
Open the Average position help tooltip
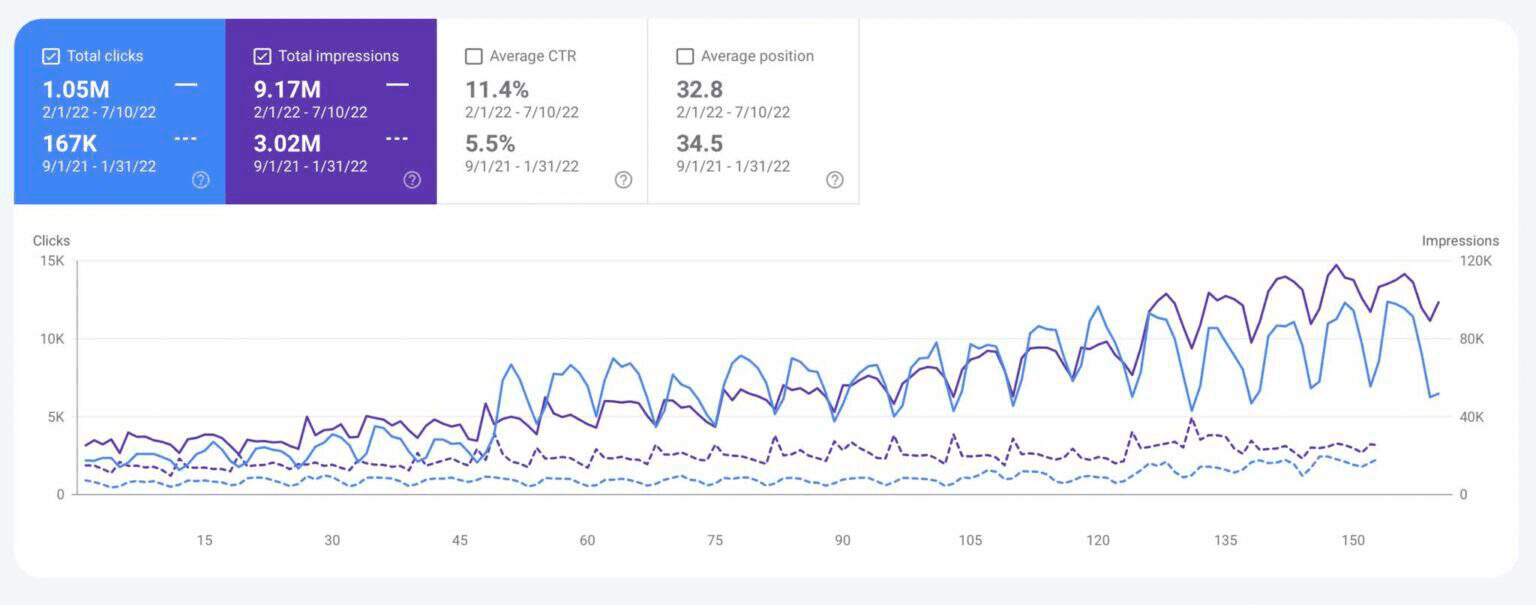(x=835, y=180)
